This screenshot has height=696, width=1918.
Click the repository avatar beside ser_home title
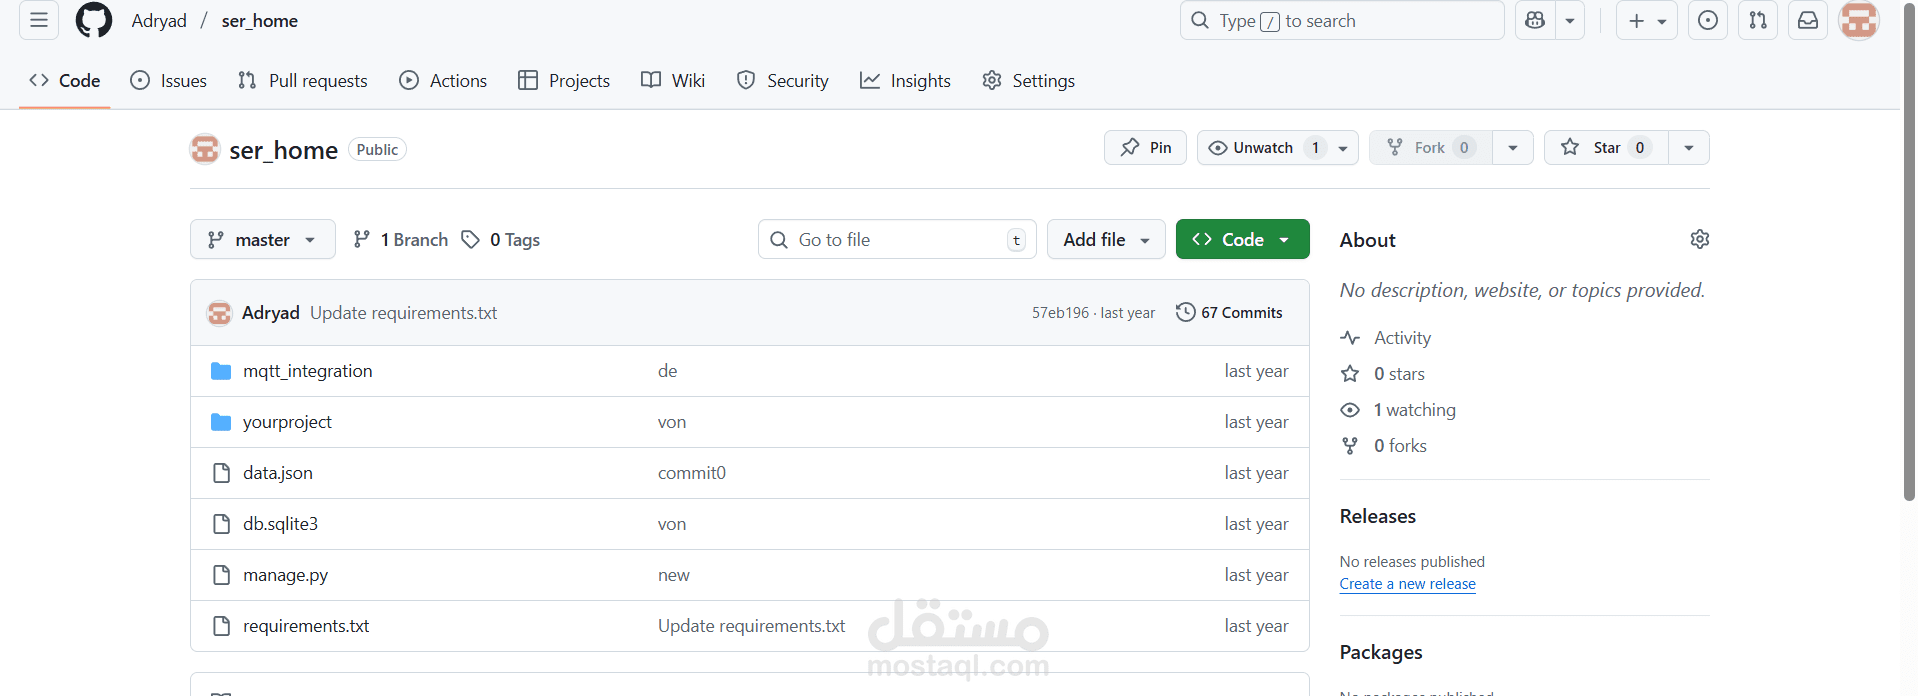205,149
